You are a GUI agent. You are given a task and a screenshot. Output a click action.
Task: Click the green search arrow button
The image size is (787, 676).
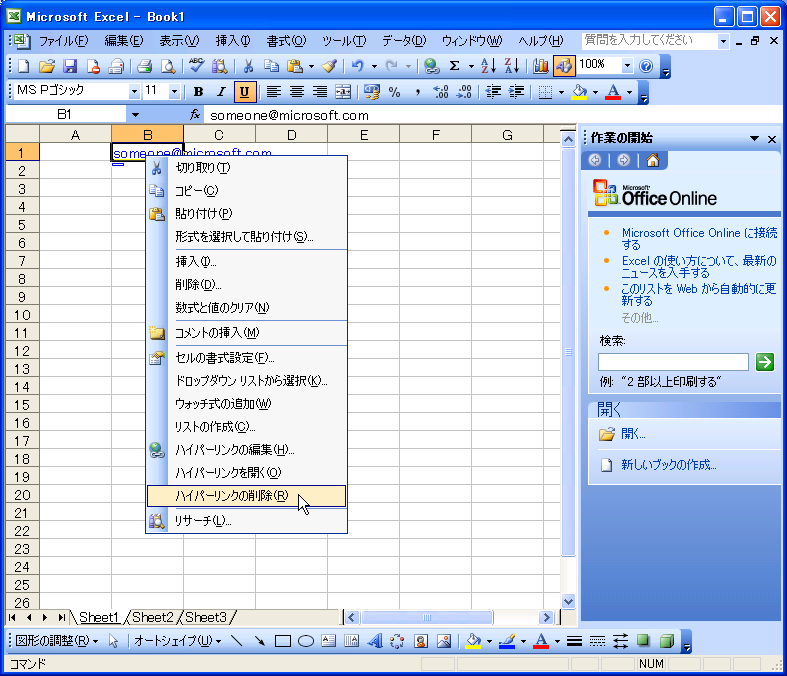(x=765, y=361)
